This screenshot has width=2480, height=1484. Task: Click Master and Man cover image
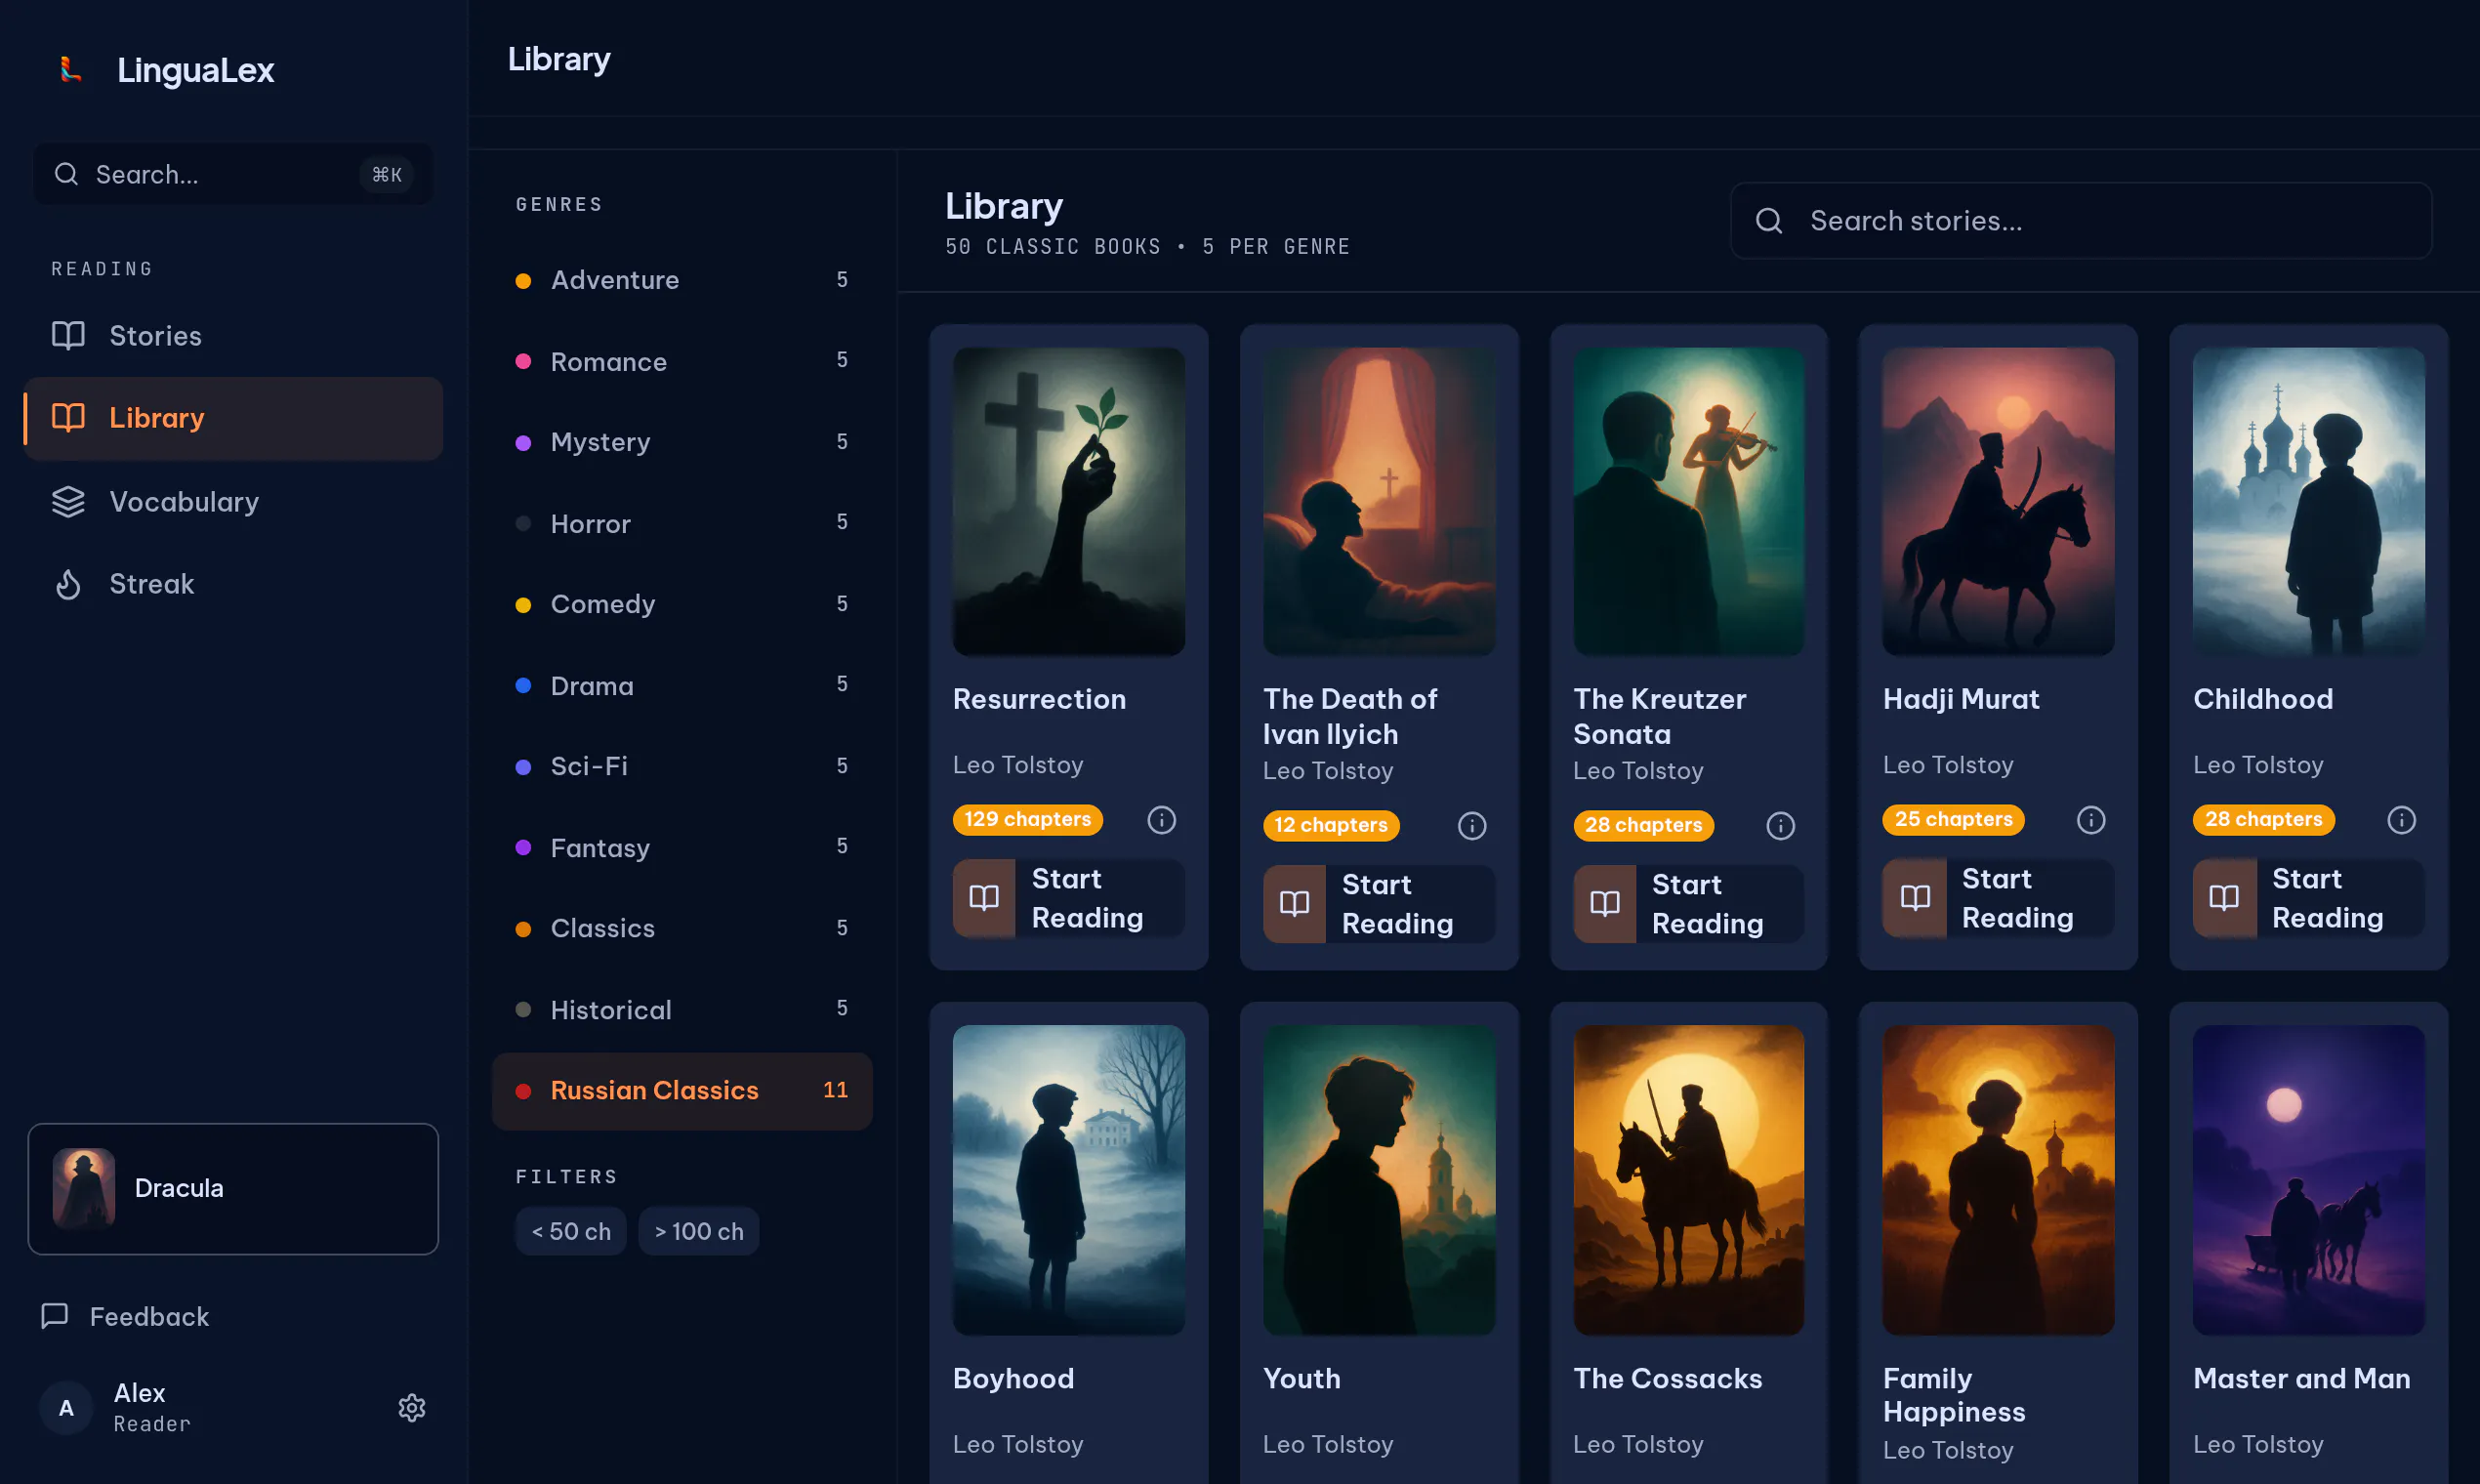click(2309, 1179)
